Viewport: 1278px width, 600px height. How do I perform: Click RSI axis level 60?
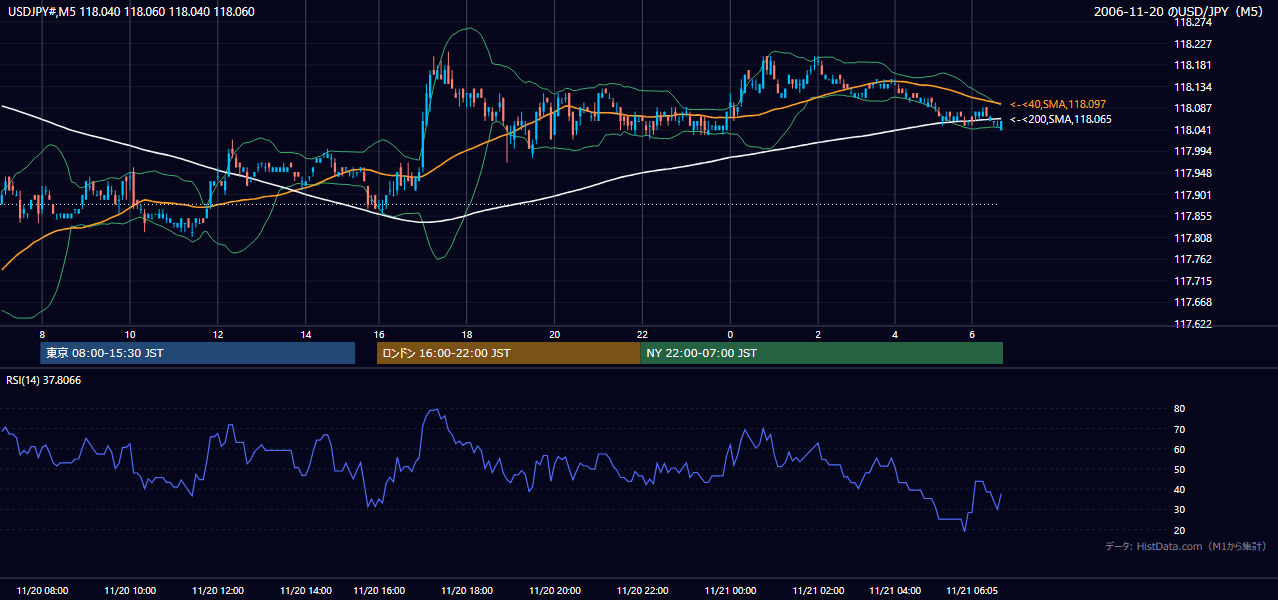tap(1180, 449)
